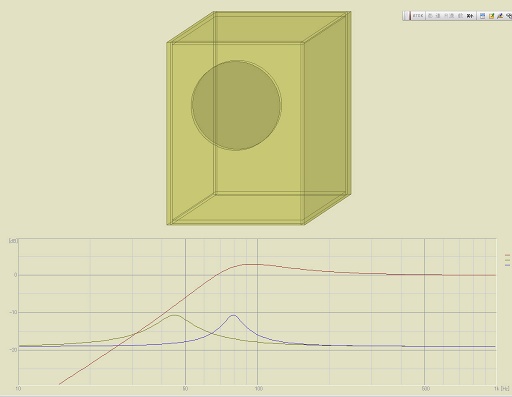512x397 pixels.
Task: Click the toolbar's leftmost text button
Action: pyautogui.click(x=418, y=16)
